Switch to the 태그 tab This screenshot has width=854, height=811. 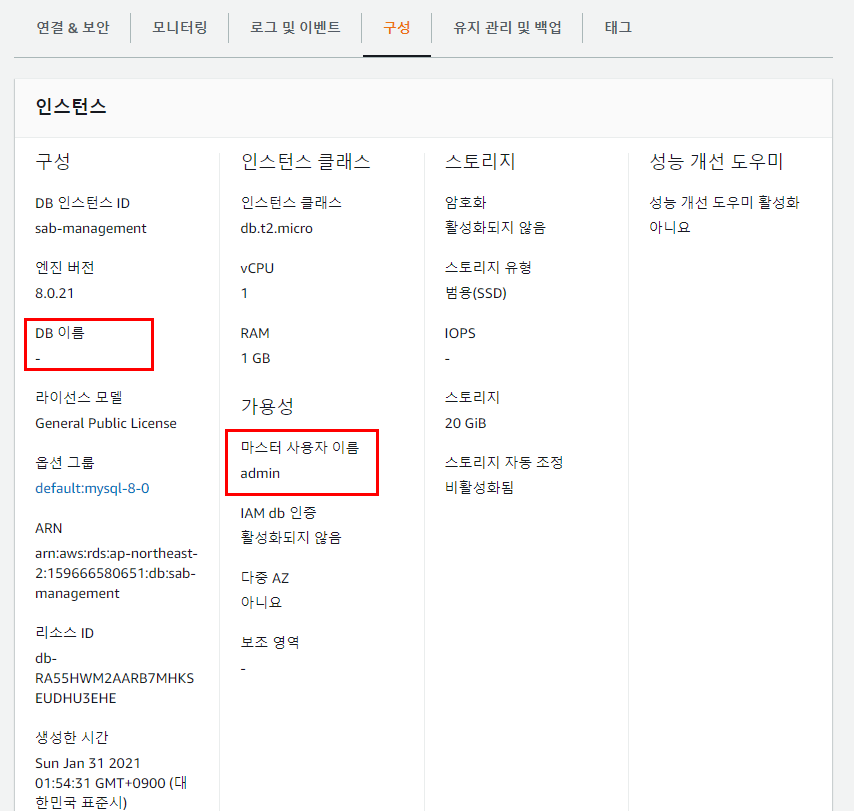point(618,27)
